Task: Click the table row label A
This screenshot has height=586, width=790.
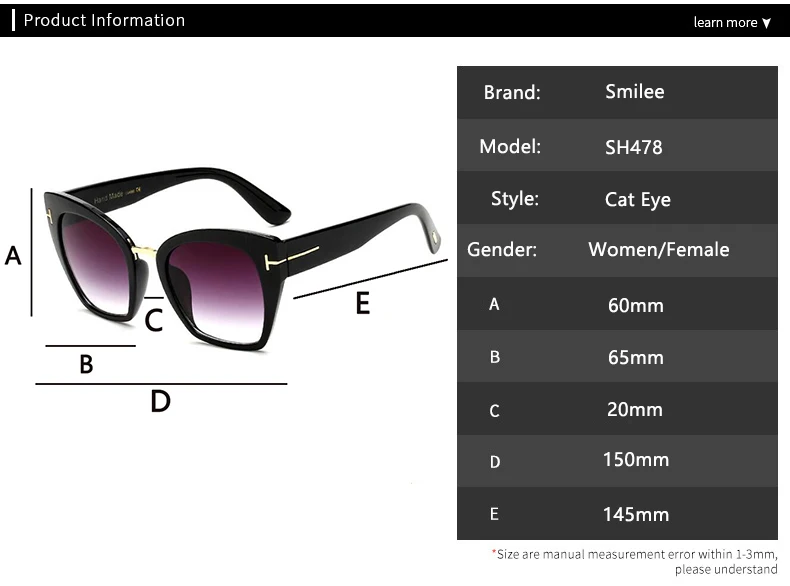Action: [494, 304]
